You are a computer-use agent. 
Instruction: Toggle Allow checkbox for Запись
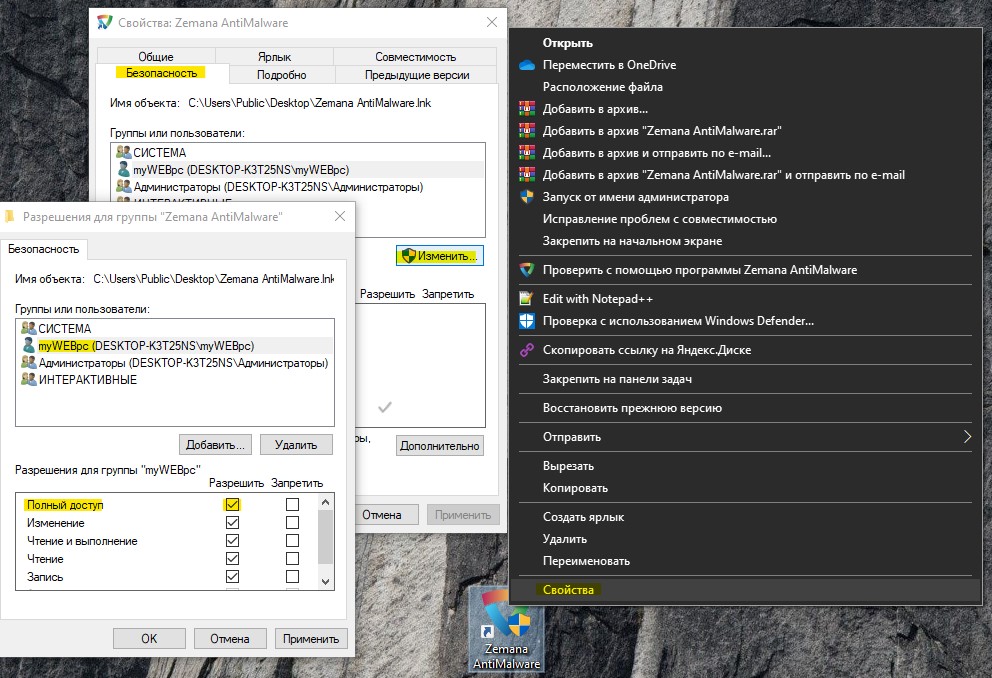(x=232, y=577)
